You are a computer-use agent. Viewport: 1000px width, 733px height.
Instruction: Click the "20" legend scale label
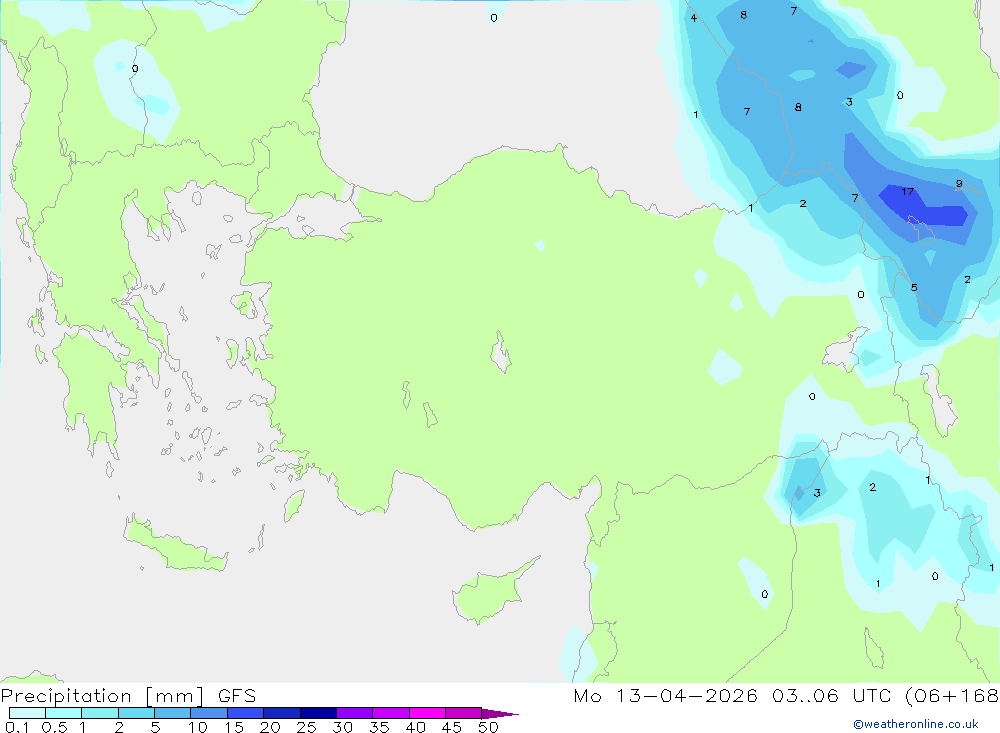point(270,727)
